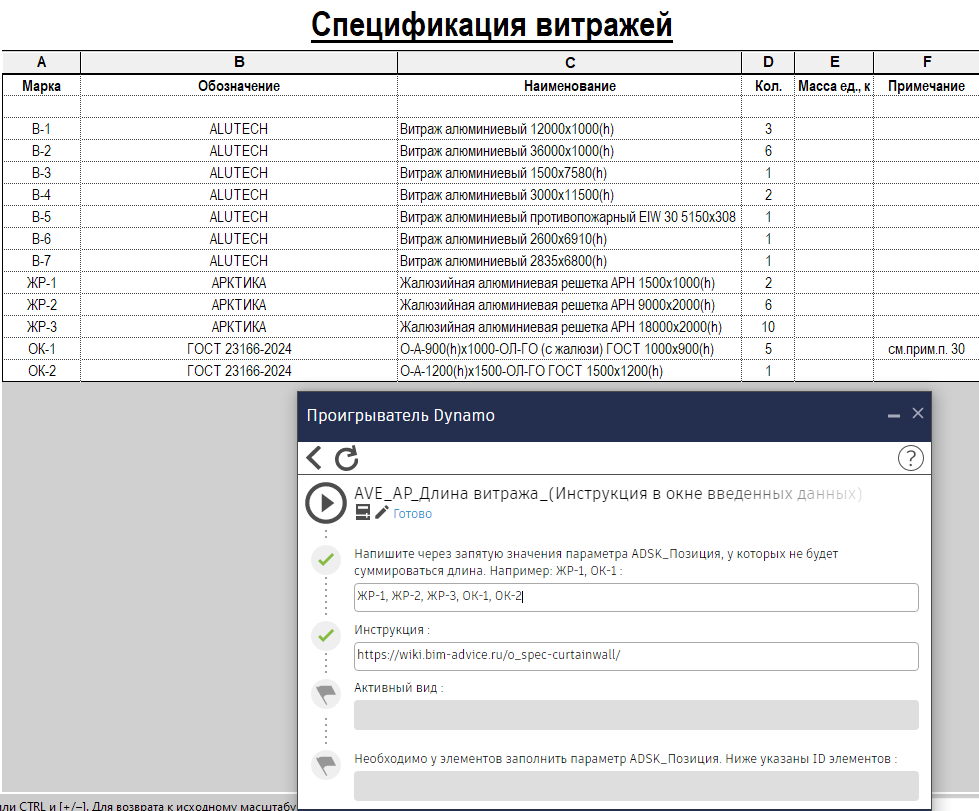Click the flag icon beside ADSK_Позиция element IDs
Image resolution: width=979 pixels, height=811 pixels.
pyautogui.click(x=326, y=765)
